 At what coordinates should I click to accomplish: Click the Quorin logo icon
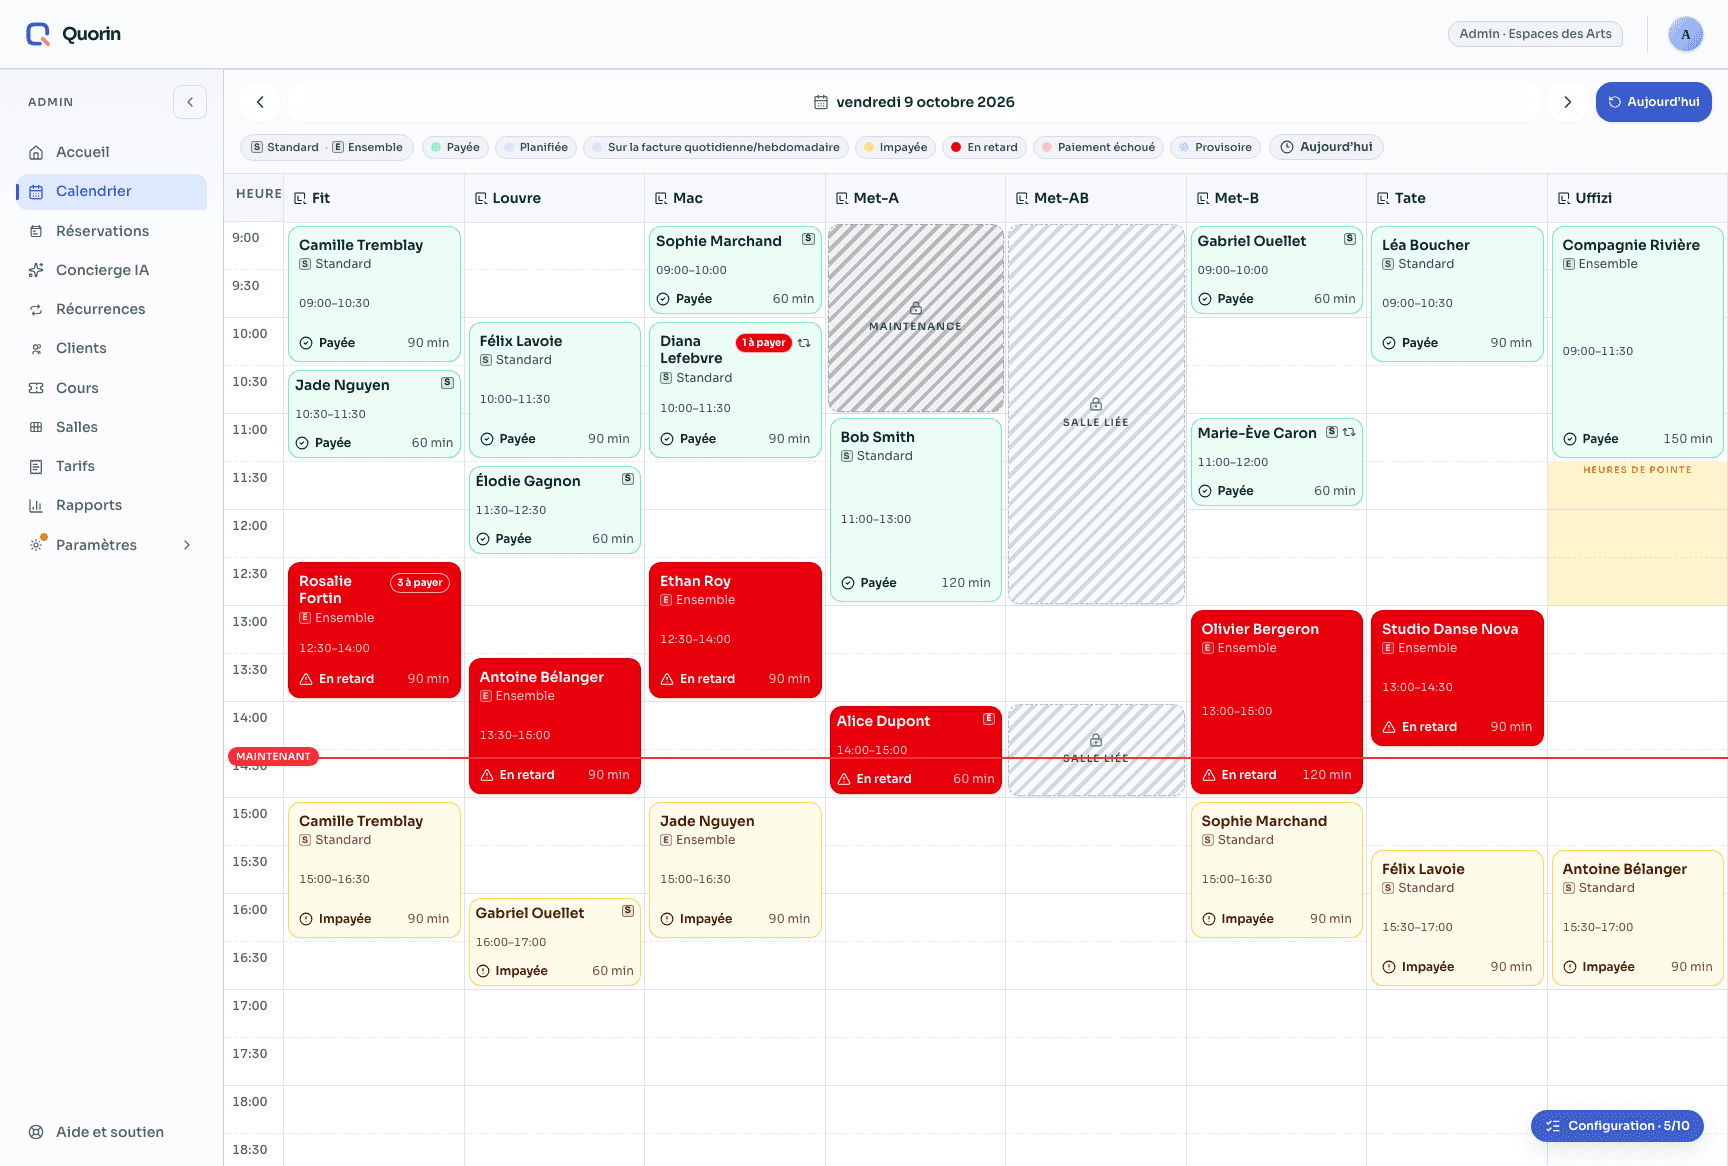[x=38, y=34]
